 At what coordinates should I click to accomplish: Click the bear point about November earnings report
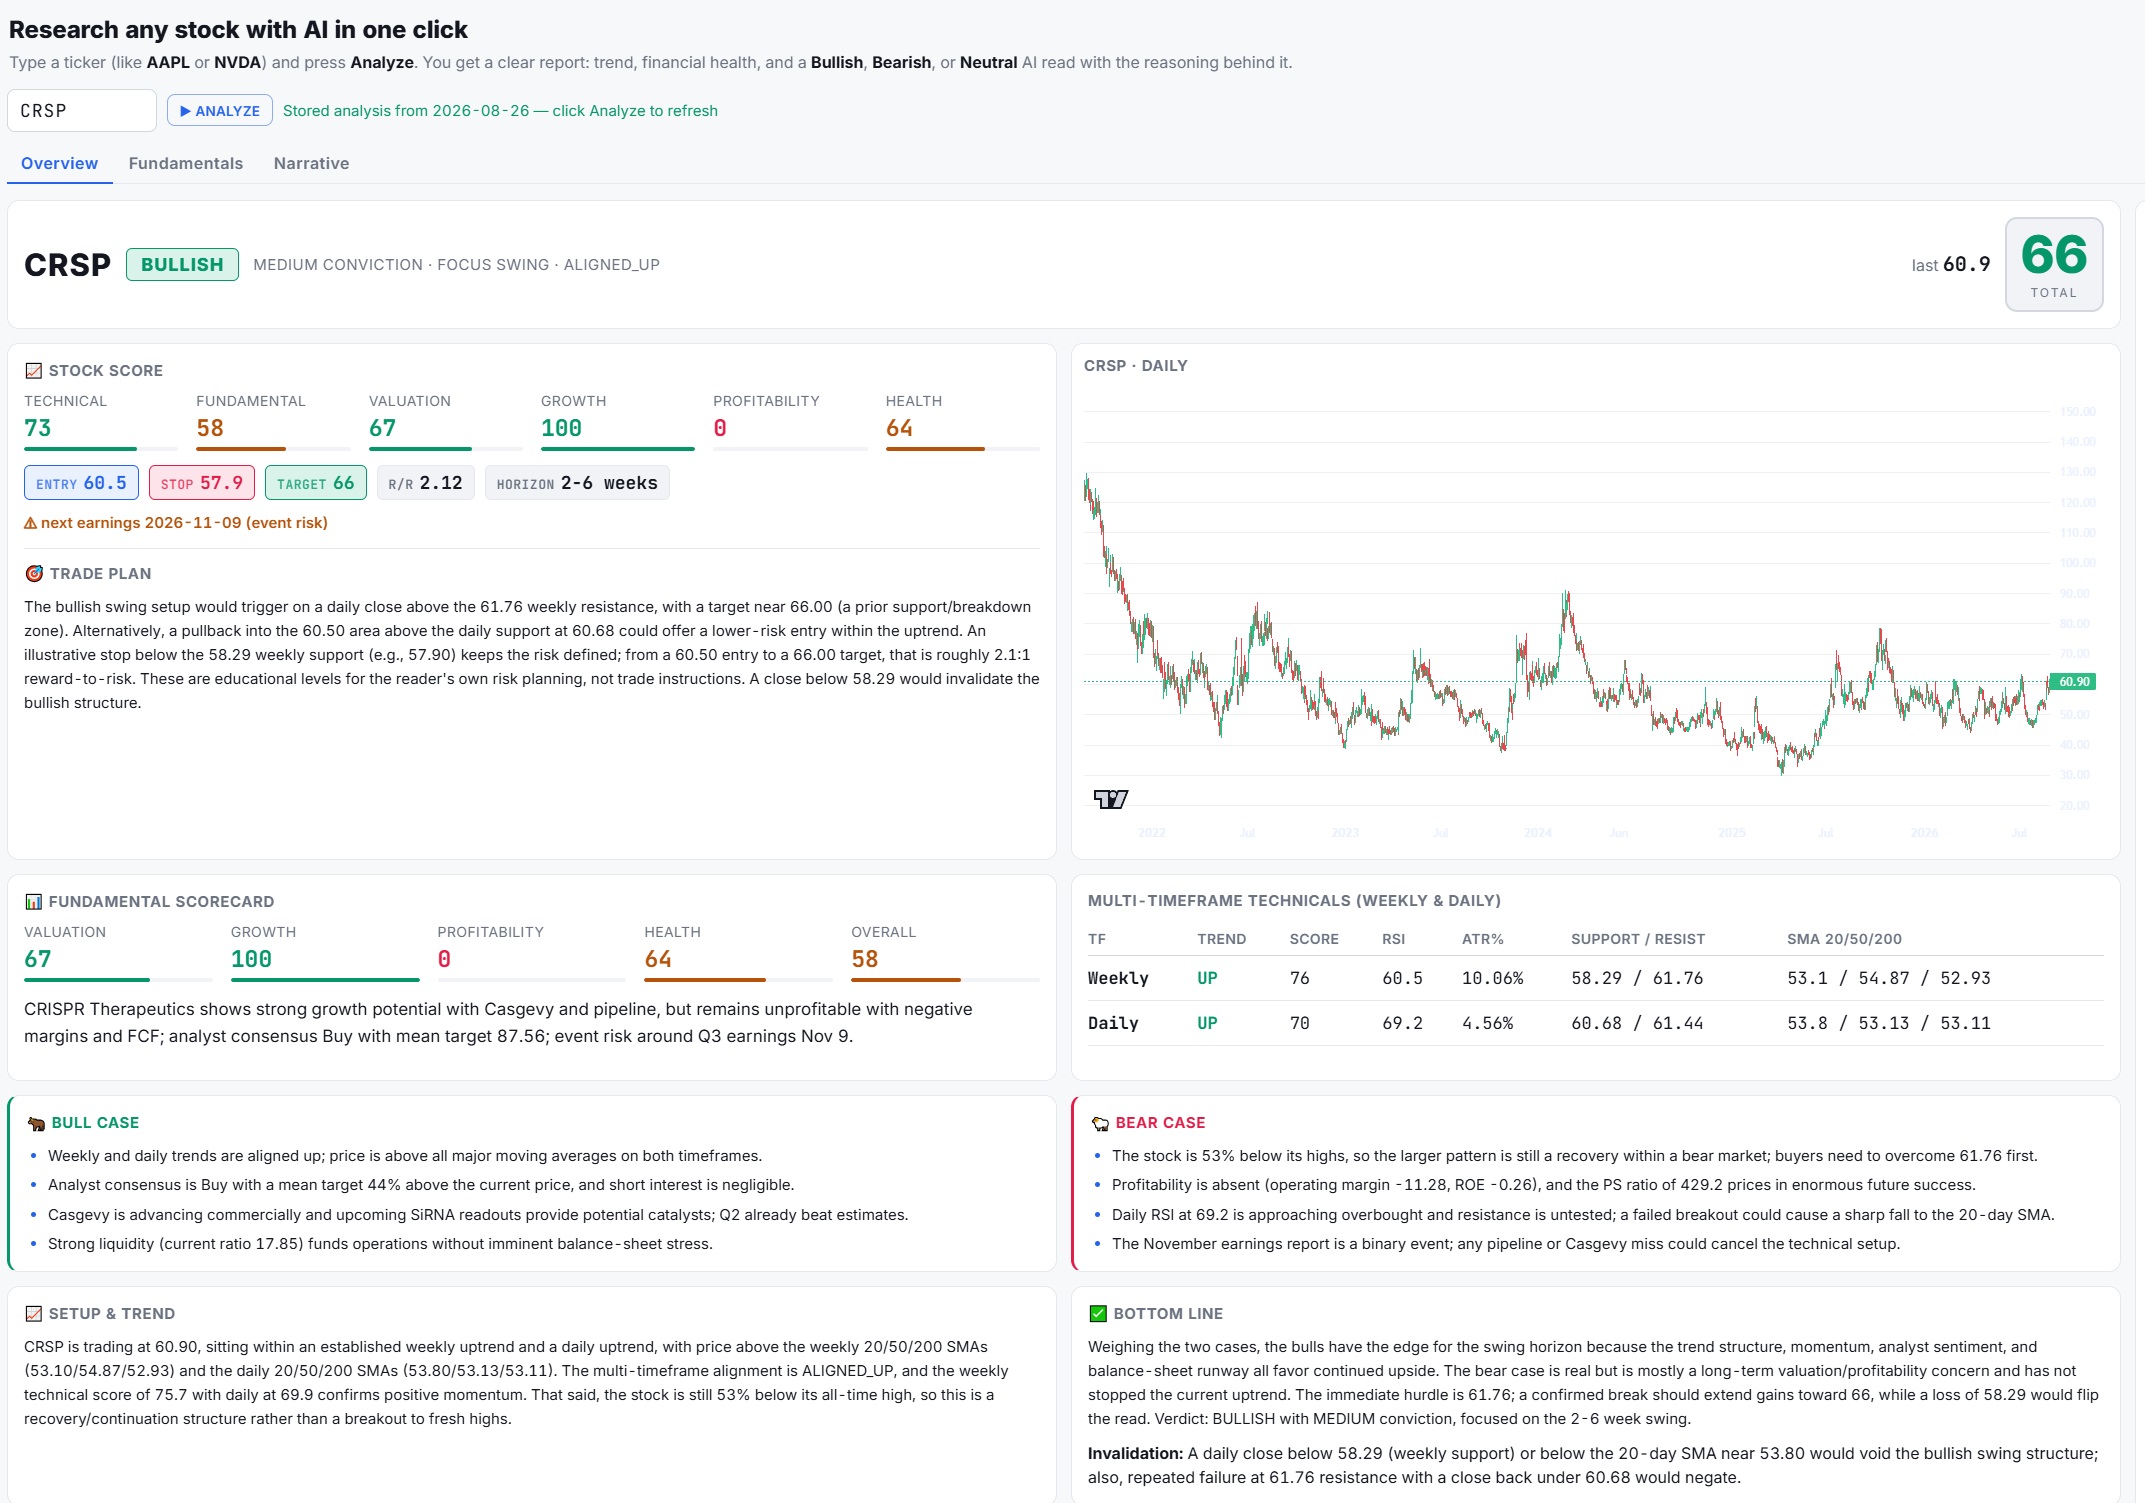1506,1244
